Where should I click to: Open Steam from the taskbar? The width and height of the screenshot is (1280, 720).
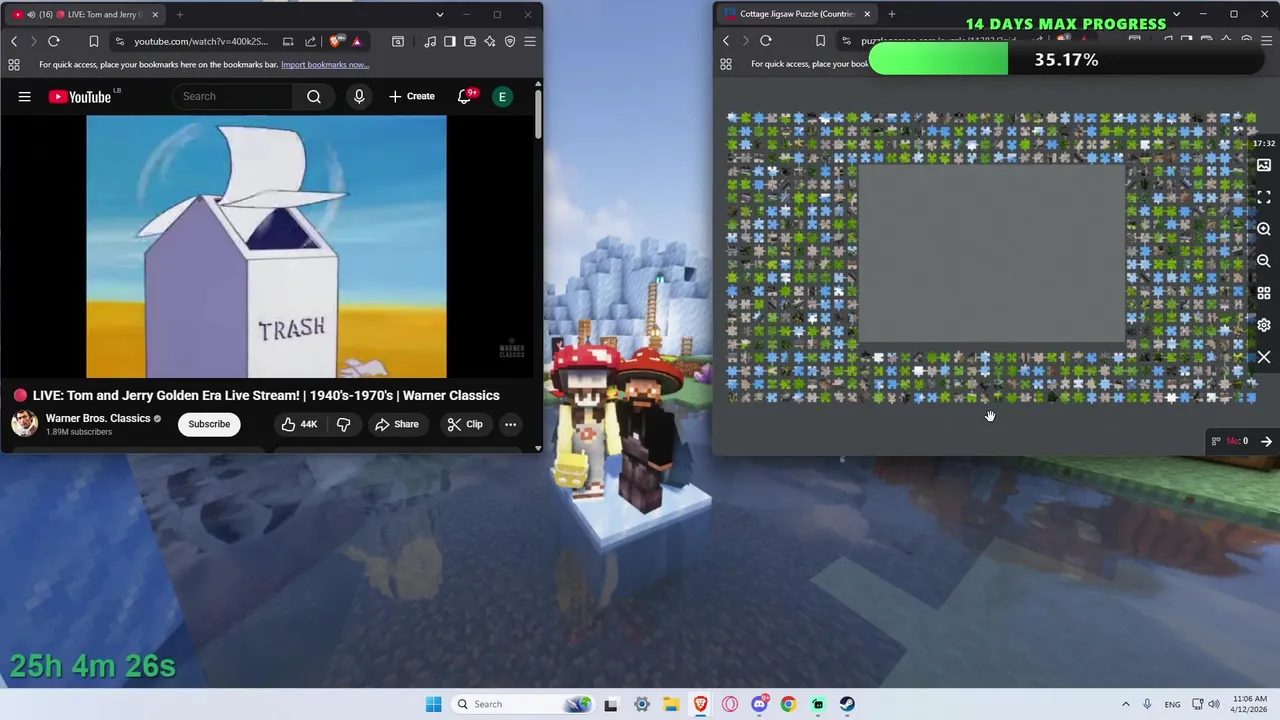pos(847,704)
